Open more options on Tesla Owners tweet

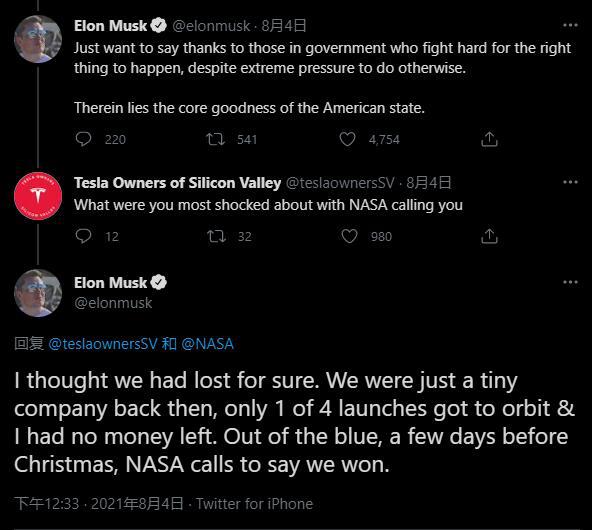coord(570,182)
